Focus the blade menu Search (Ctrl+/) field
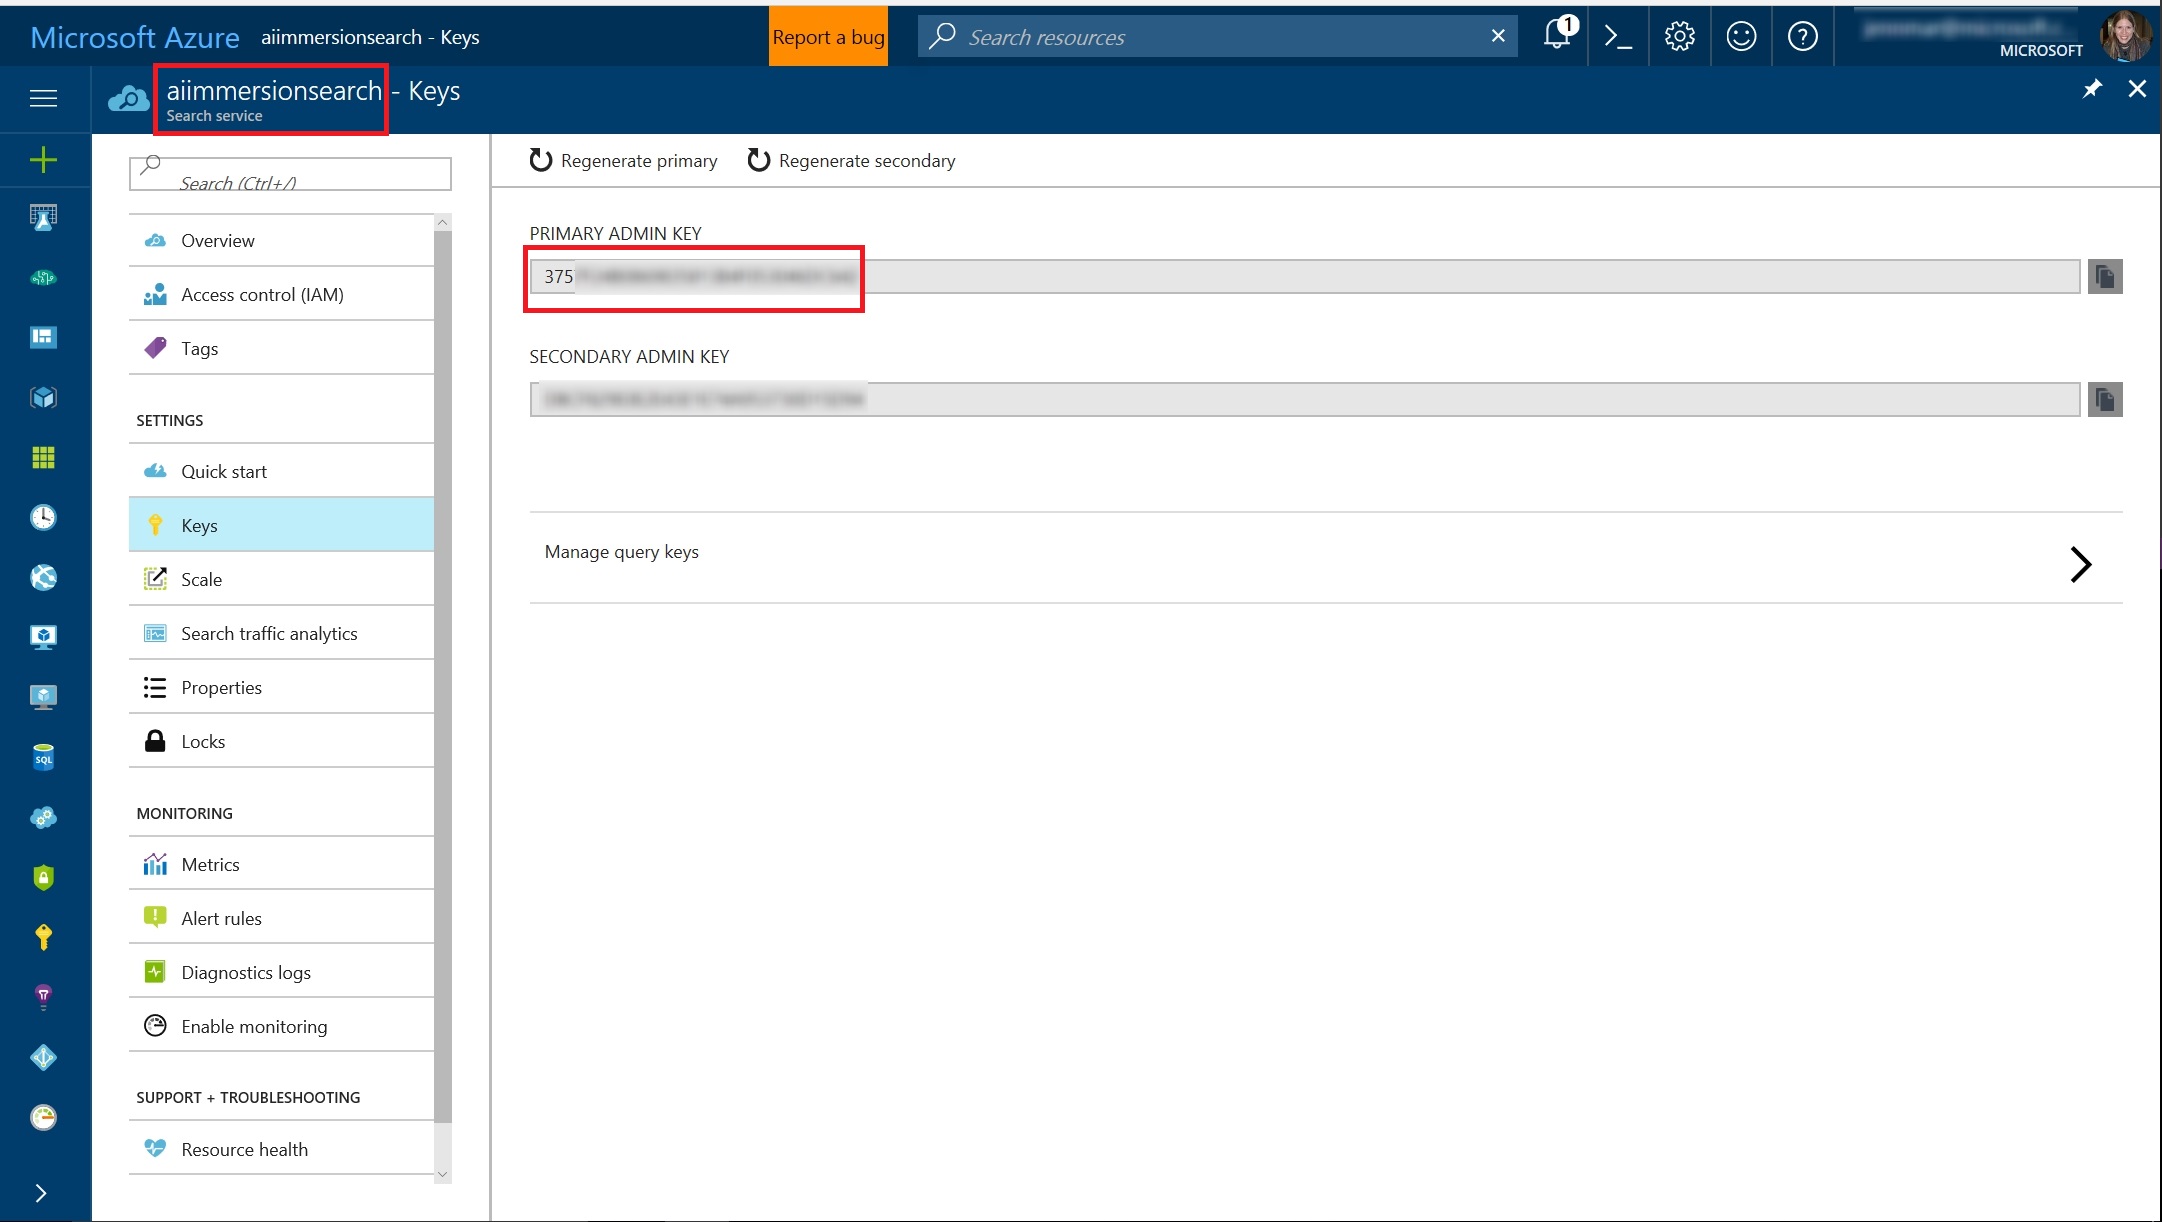Screen dimensions: 2162x1222 pos(290,173)
